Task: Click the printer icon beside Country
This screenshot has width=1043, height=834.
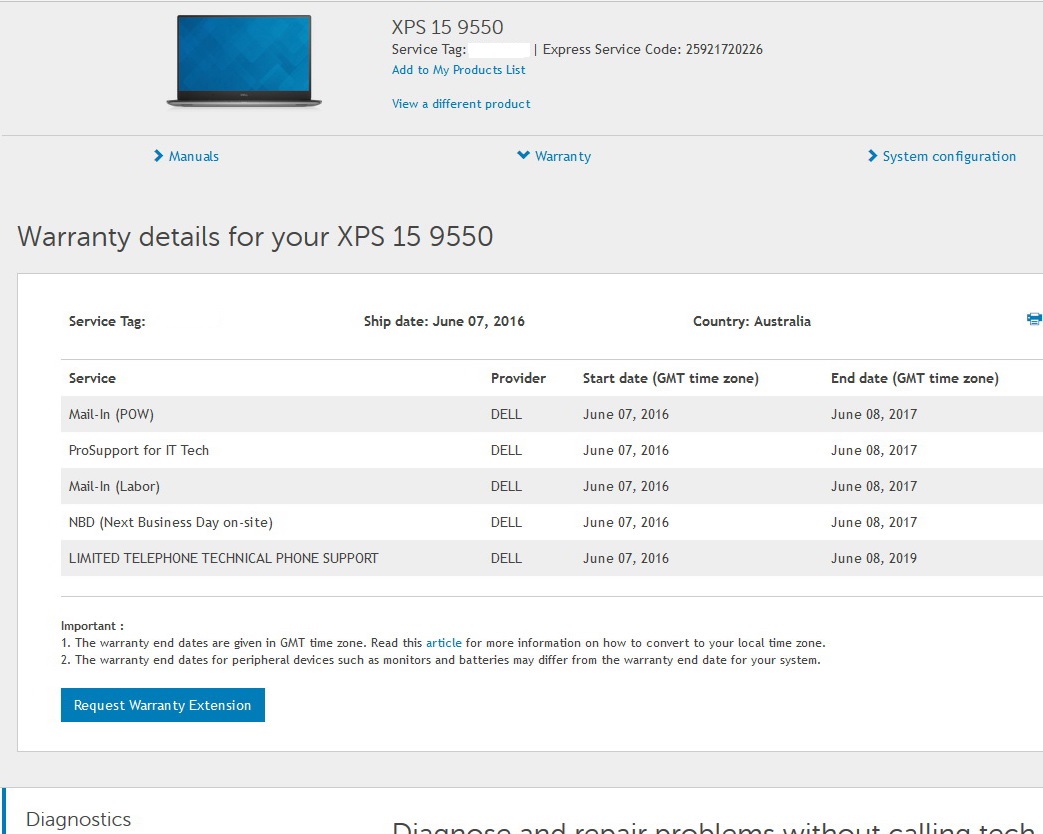Action: pyautogui.click(x=1034, y=319)
